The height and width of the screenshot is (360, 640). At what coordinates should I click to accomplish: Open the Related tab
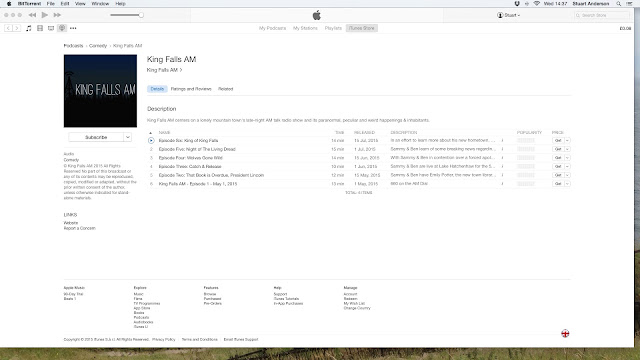tap(225, 89)
